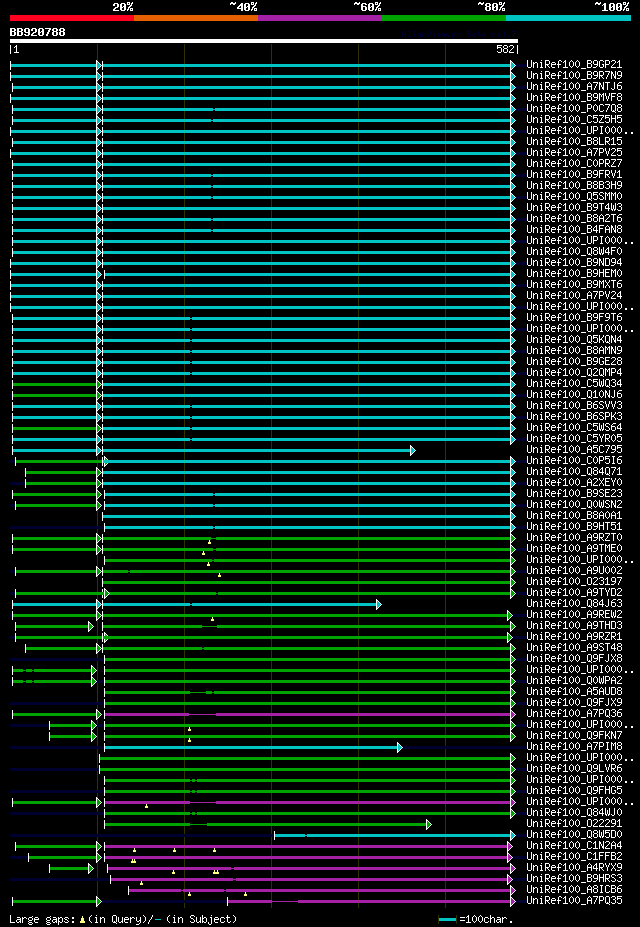This screenshot has width=640, height=927.
Task: Click the green ~80% identity legend segment
Action: [444, 18]
